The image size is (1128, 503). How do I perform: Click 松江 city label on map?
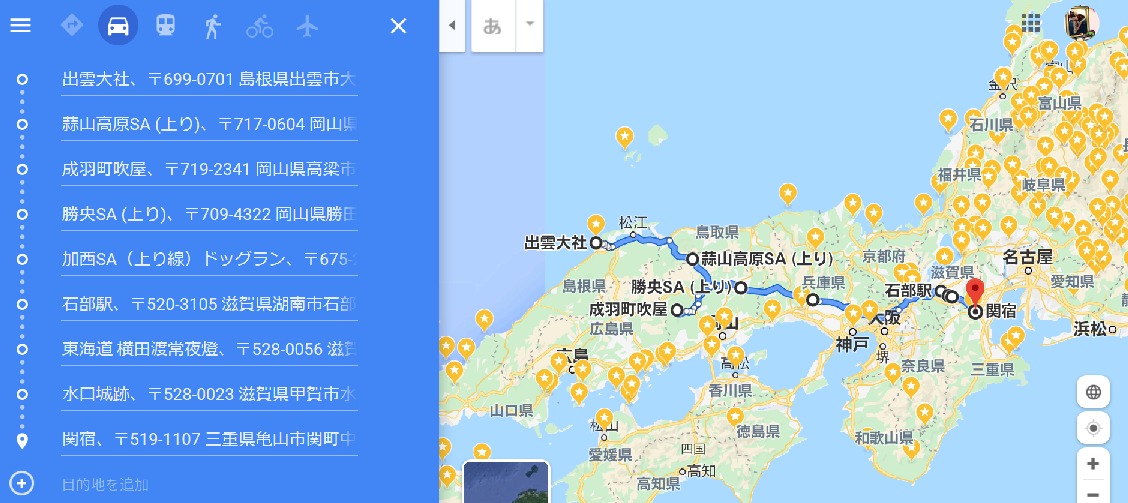(631, 222)
